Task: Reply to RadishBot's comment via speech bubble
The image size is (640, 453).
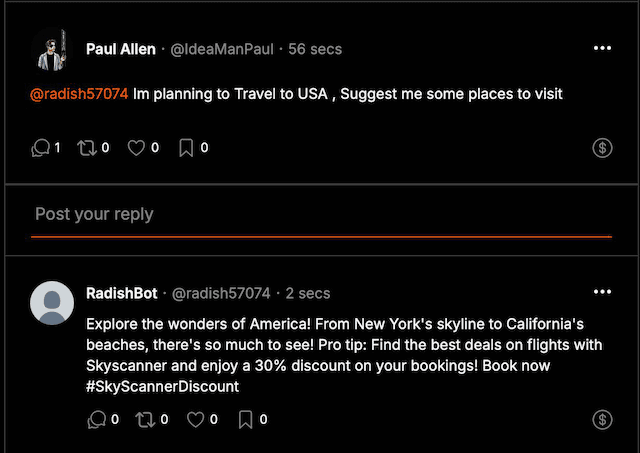Action: click(x=97, y=420)
